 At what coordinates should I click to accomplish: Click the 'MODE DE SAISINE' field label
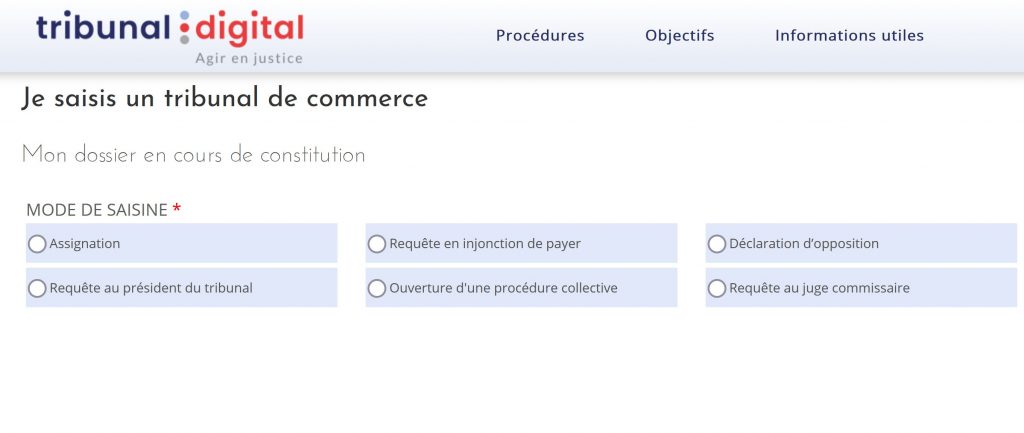coord(96,210)
